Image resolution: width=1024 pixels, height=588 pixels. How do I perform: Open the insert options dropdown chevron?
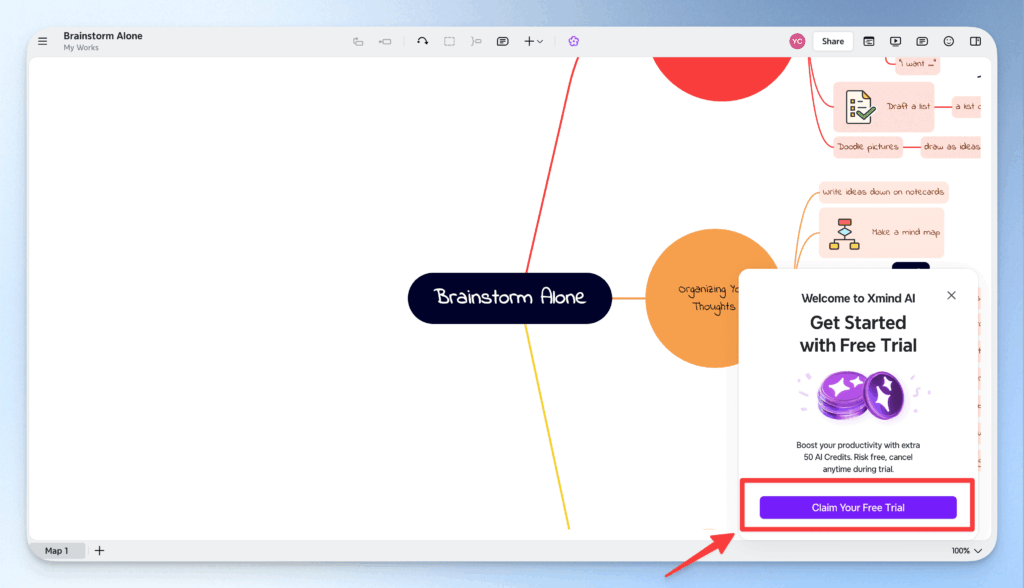(x=540, y=41)
